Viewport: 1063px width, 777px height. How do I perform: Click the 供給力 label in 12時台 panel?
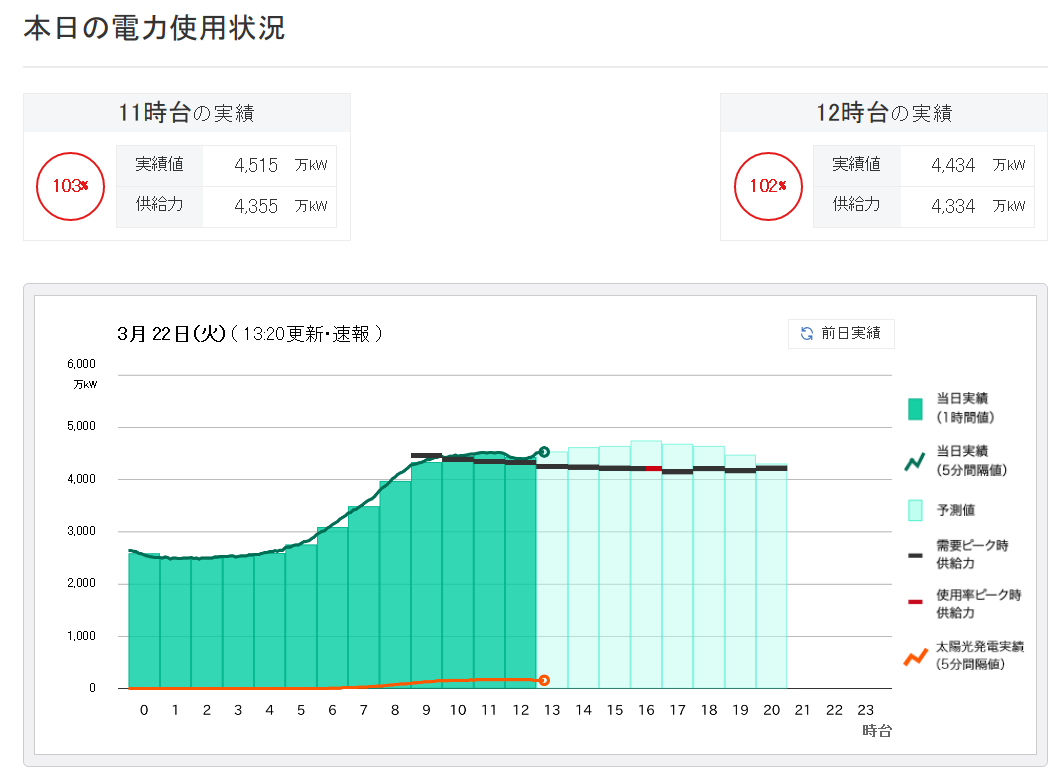tap(856, 204)
